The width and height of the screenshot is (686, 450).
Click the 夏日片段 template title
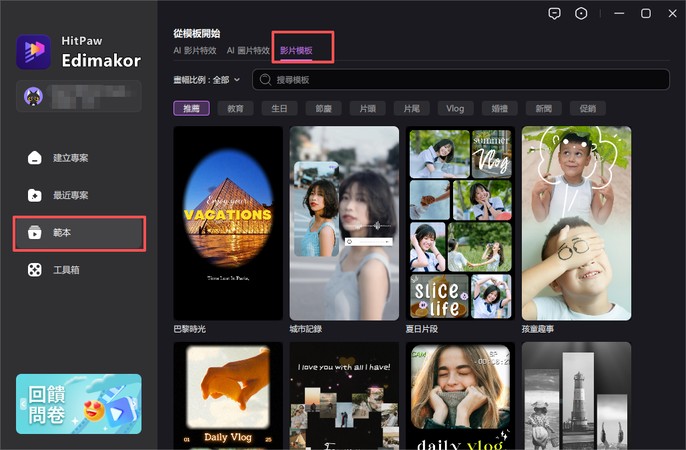(422, 329)
